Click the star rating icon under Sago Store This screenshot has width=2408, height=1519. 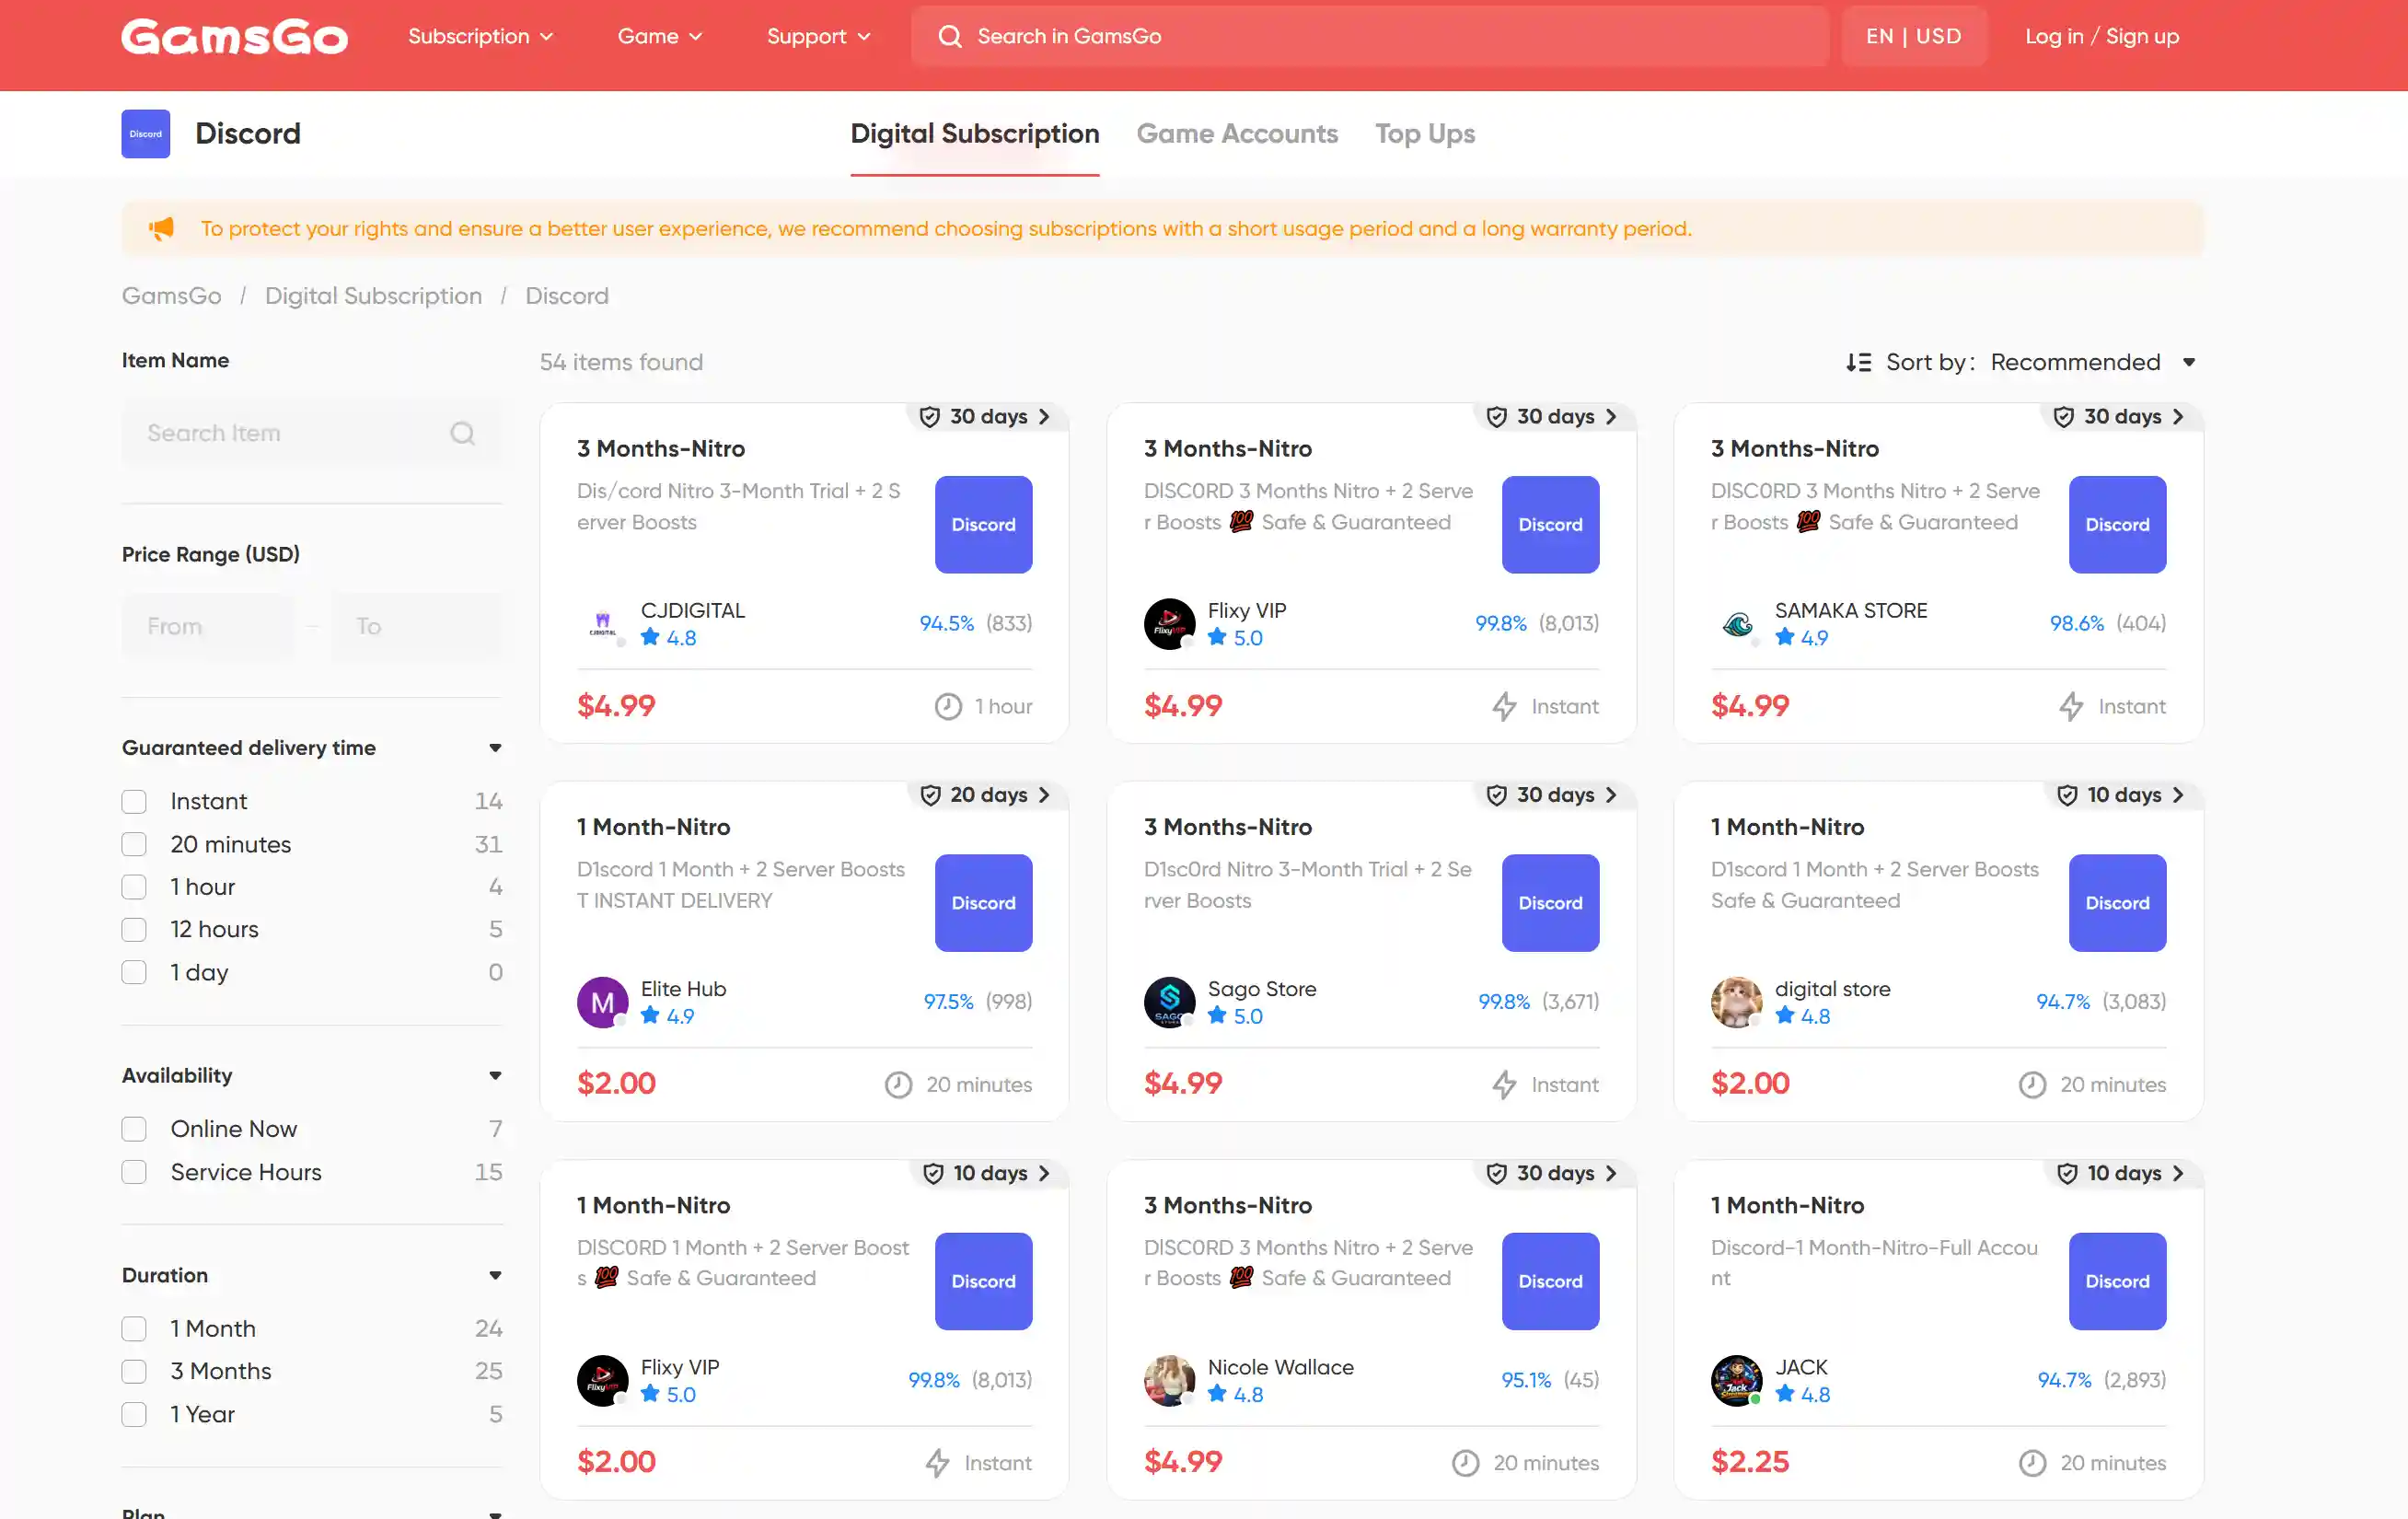(x=1216, y=1015)
